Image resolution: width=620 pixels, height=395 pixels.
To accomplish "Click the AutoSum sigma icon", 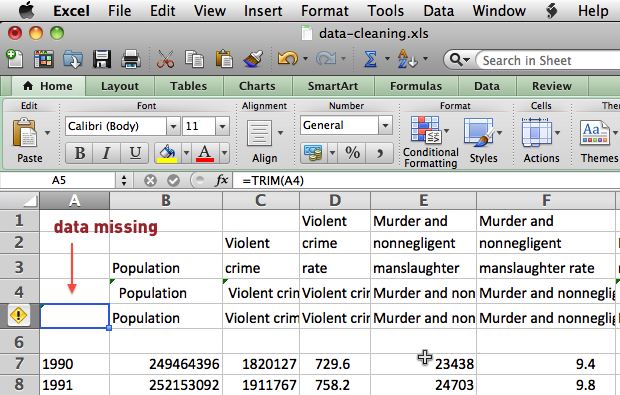I will (370, 59).
